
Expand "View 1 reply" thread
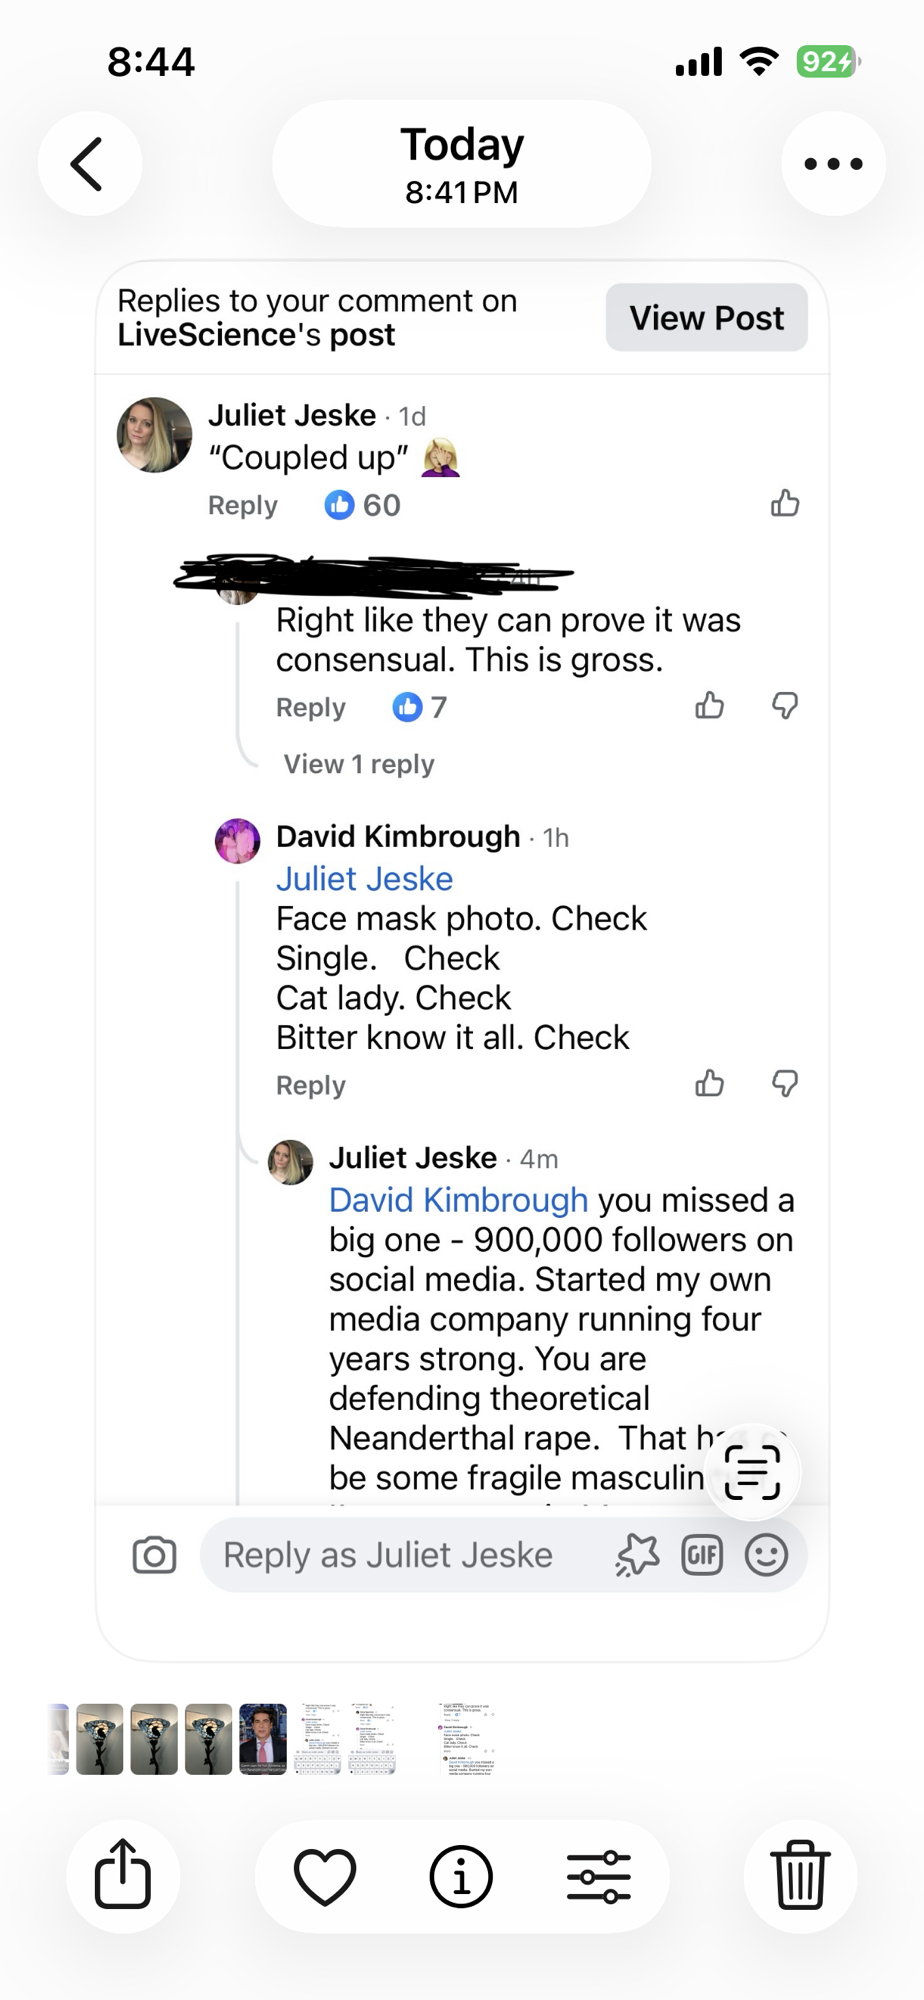point(359,765)
